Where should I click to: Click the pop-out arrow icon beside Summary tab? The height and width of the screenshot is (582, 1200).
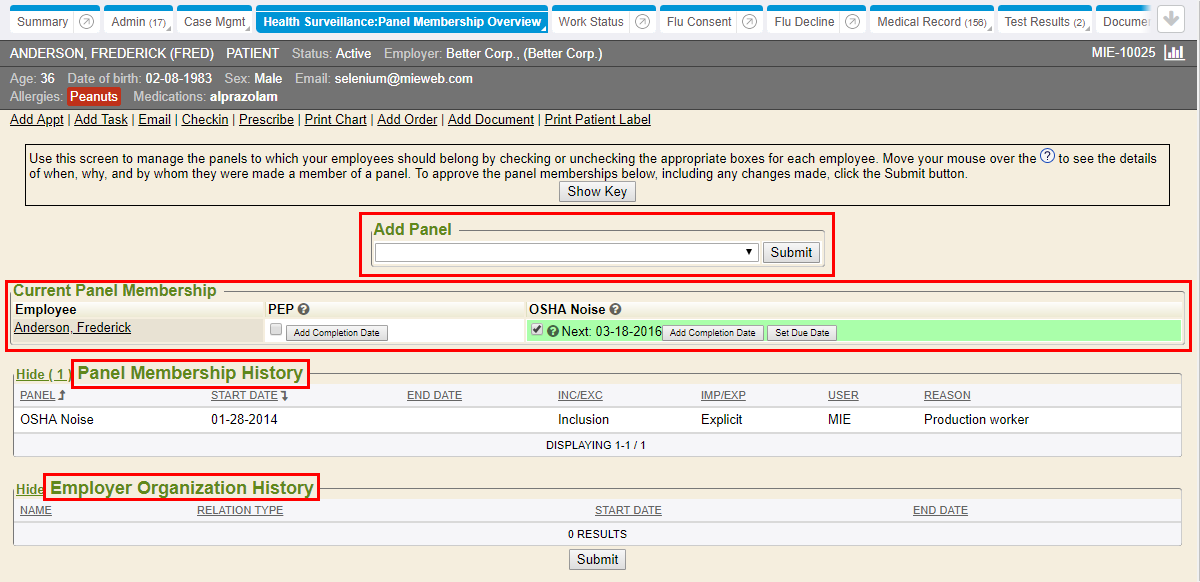click(87, 22)
